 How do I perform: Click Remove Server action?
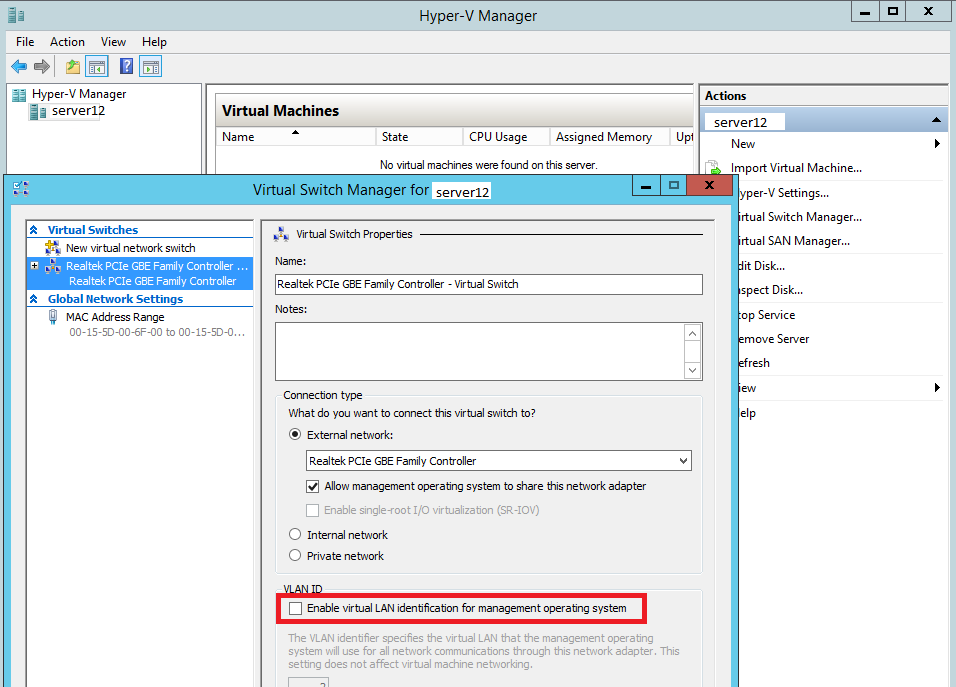coord(773,339)
